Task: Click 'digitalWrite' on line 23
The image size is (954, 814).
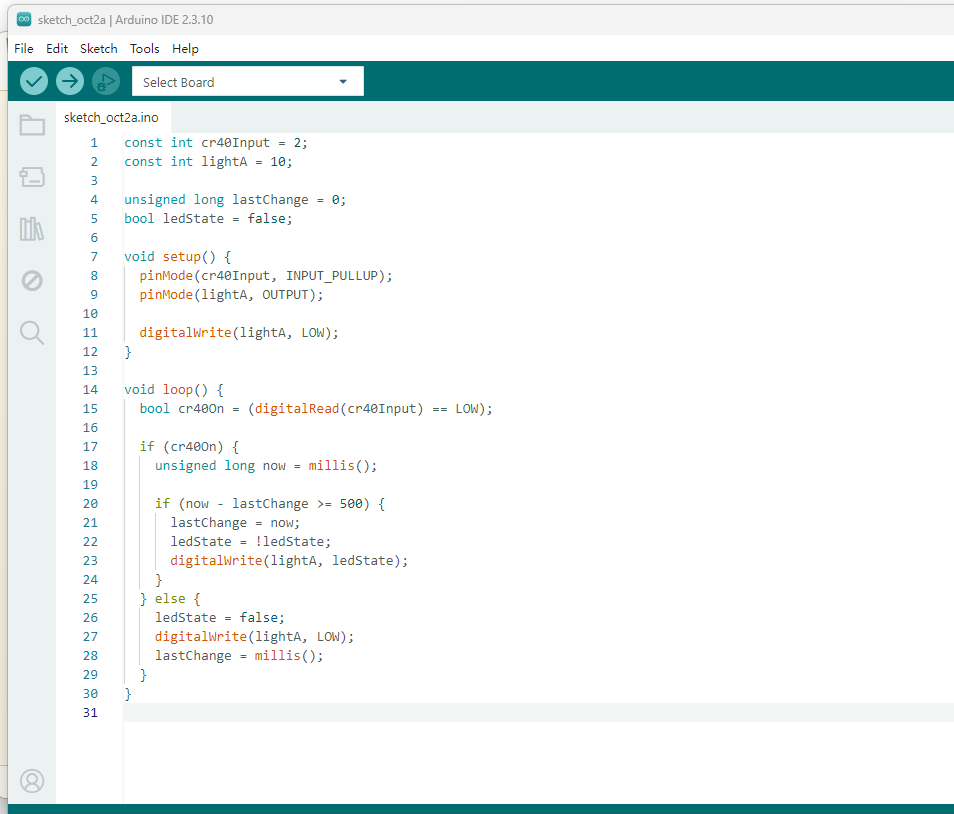Action: 217,561
